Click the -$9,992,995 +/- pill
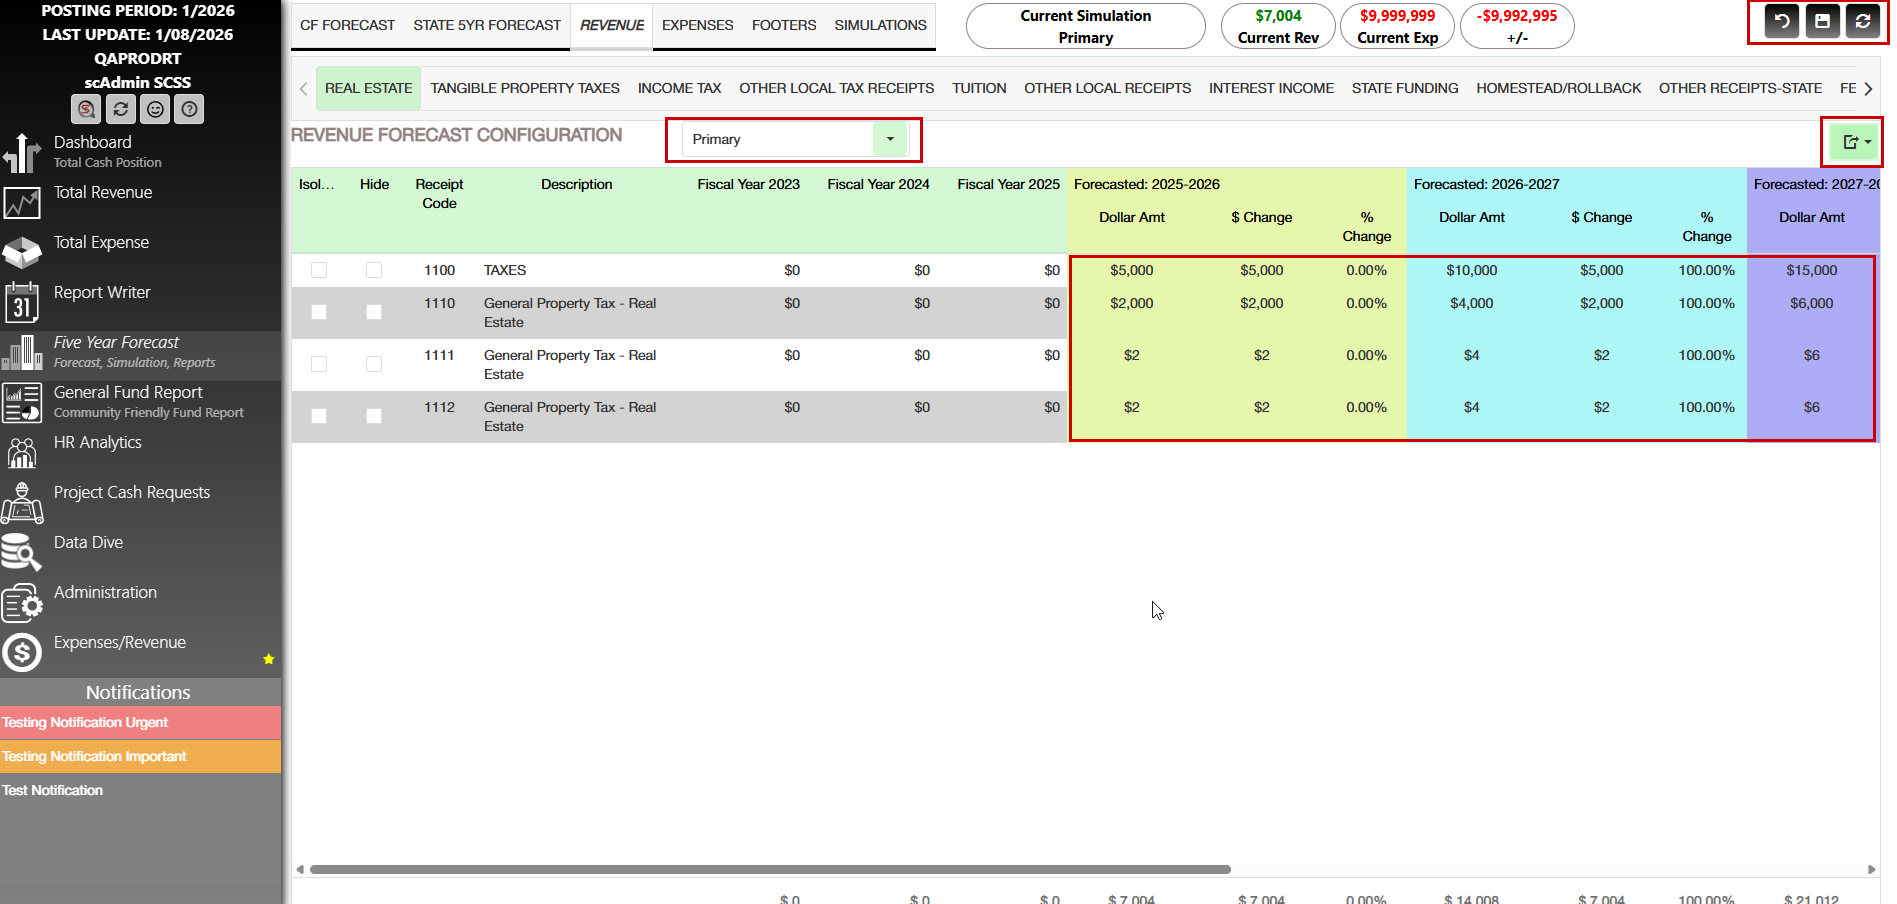 [x=1517, y=26]
